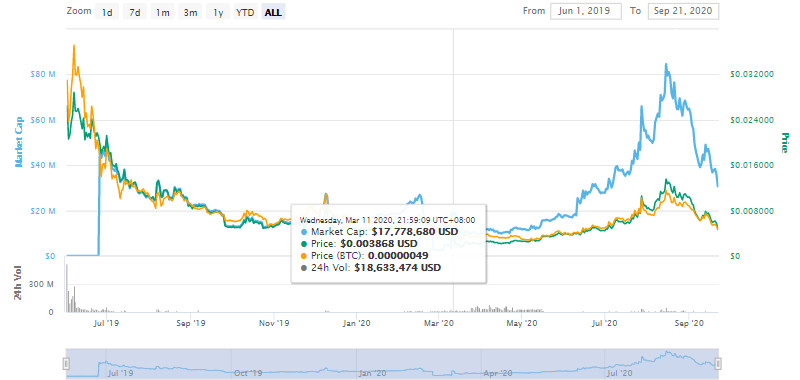Click the $0.008000 price axis label

click(753, 211)
